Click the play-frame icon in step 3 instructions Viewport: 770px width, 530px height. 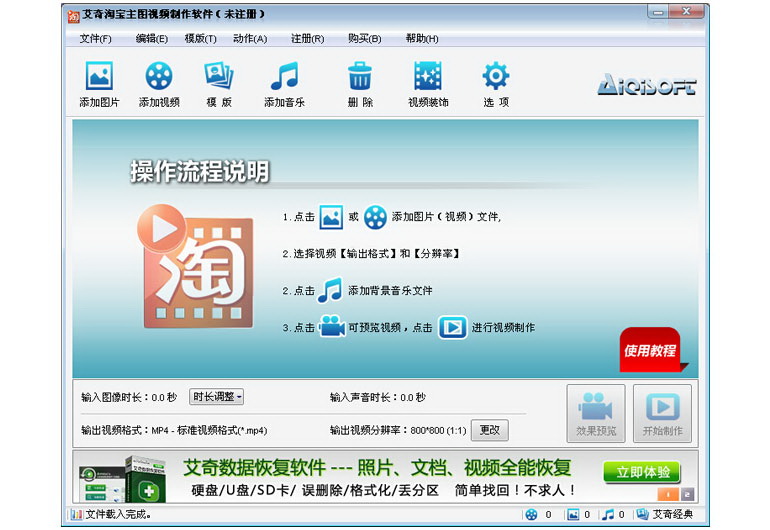tap(452, 327)
